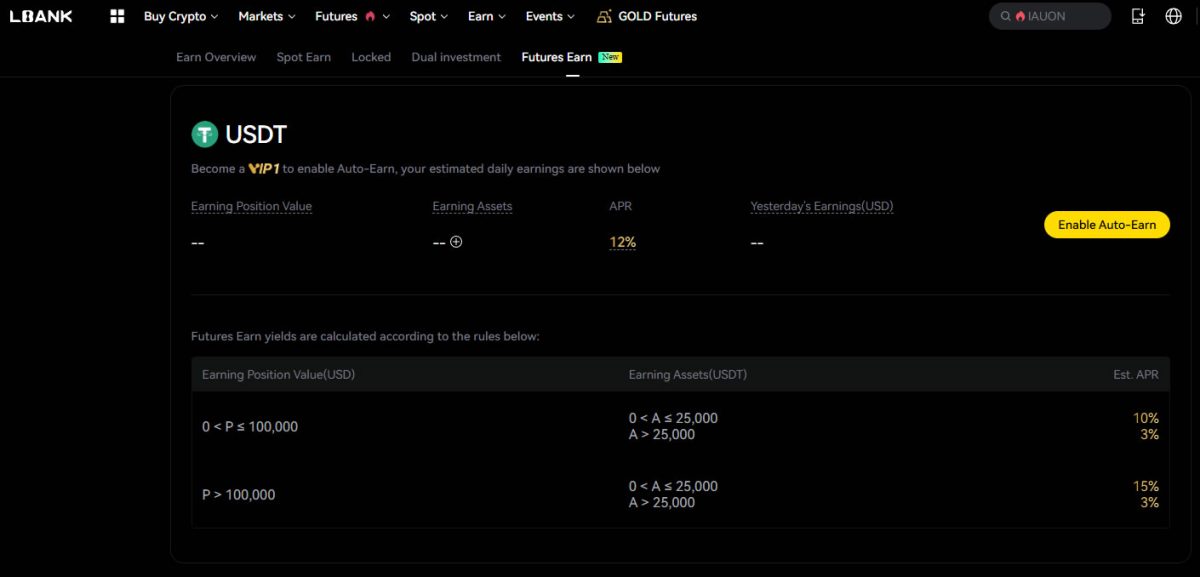This screenshot has height=577, width=1200.
Task: Expand the Markets dropdown
Action: tap(267, 16)
